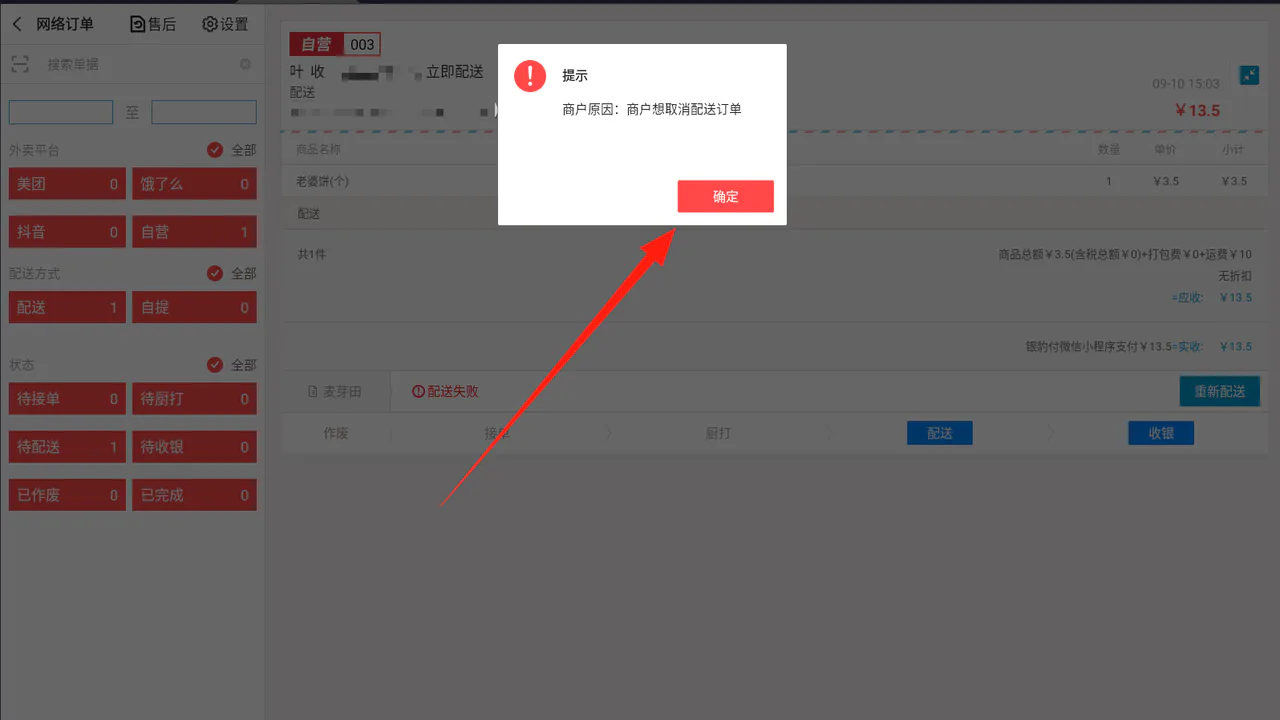
Task: Click the blue 配送 step button
Action: pyautogui.click(x=939, y=433)
